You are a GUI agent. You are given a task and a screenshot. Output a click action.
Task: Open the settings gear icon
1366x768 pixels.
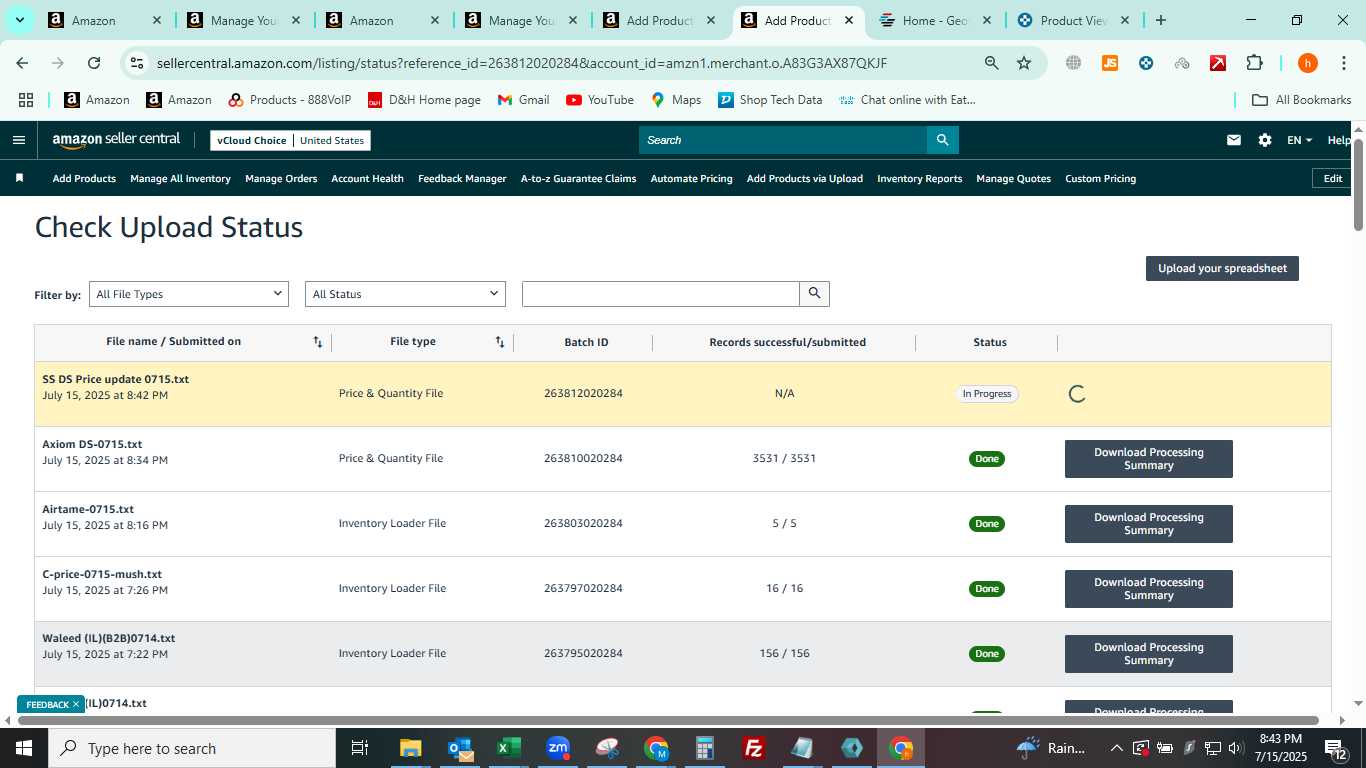coord(1265,140)
